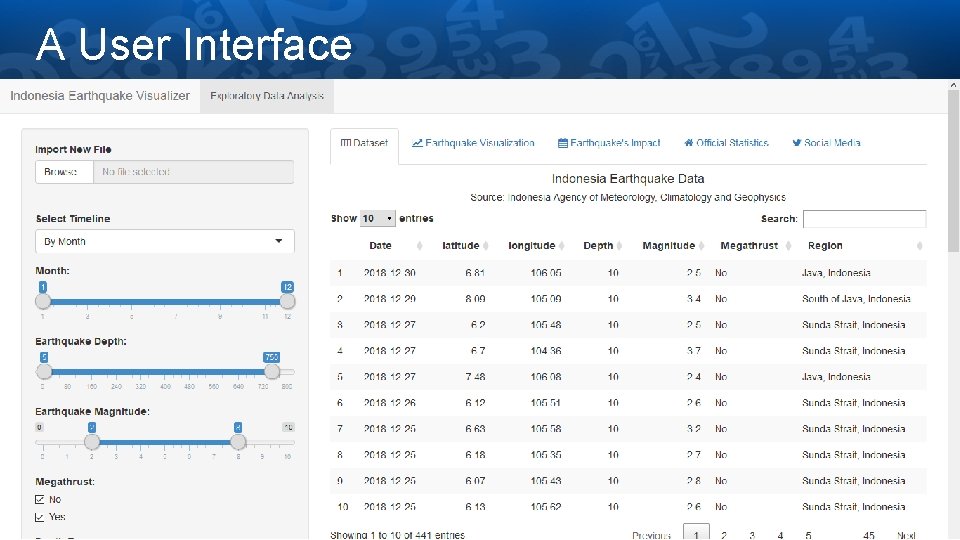Image resolution: width=960 pixels, height=540 pixels.
Task: Go to page 5 of the table
Action: (x=808, y=535)
